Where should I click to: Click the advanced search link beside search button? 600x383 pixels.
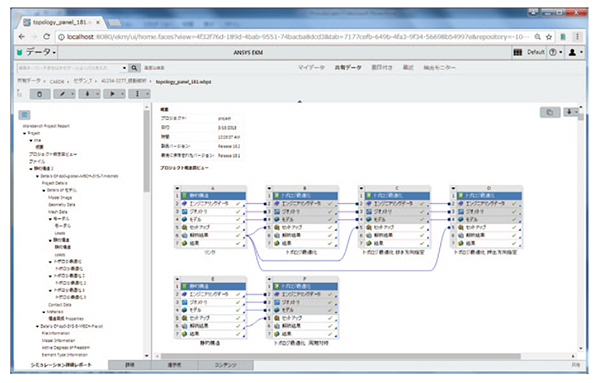[x=154, y=68]
